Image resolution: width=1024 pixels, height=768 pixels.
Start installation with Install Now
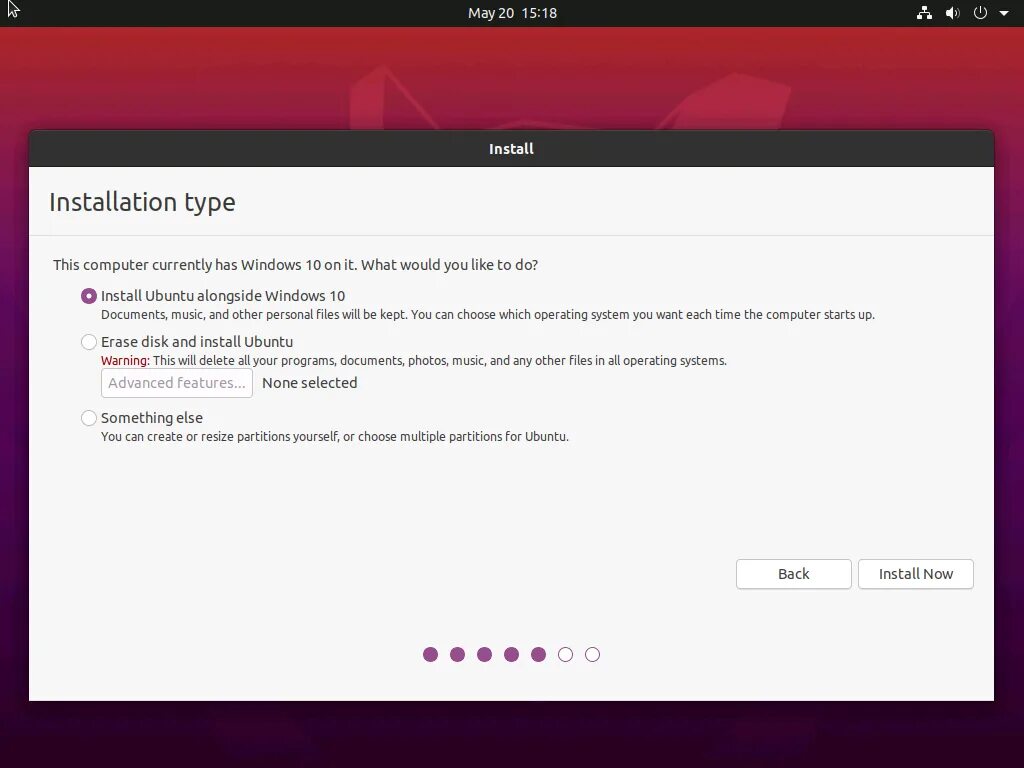[916, 574]
